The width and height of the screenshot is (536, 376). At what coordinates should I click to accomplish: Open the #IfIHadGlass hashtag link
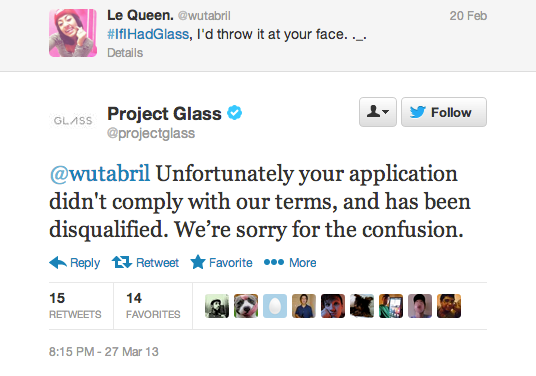pyautogui.click(x=148, y=34)
